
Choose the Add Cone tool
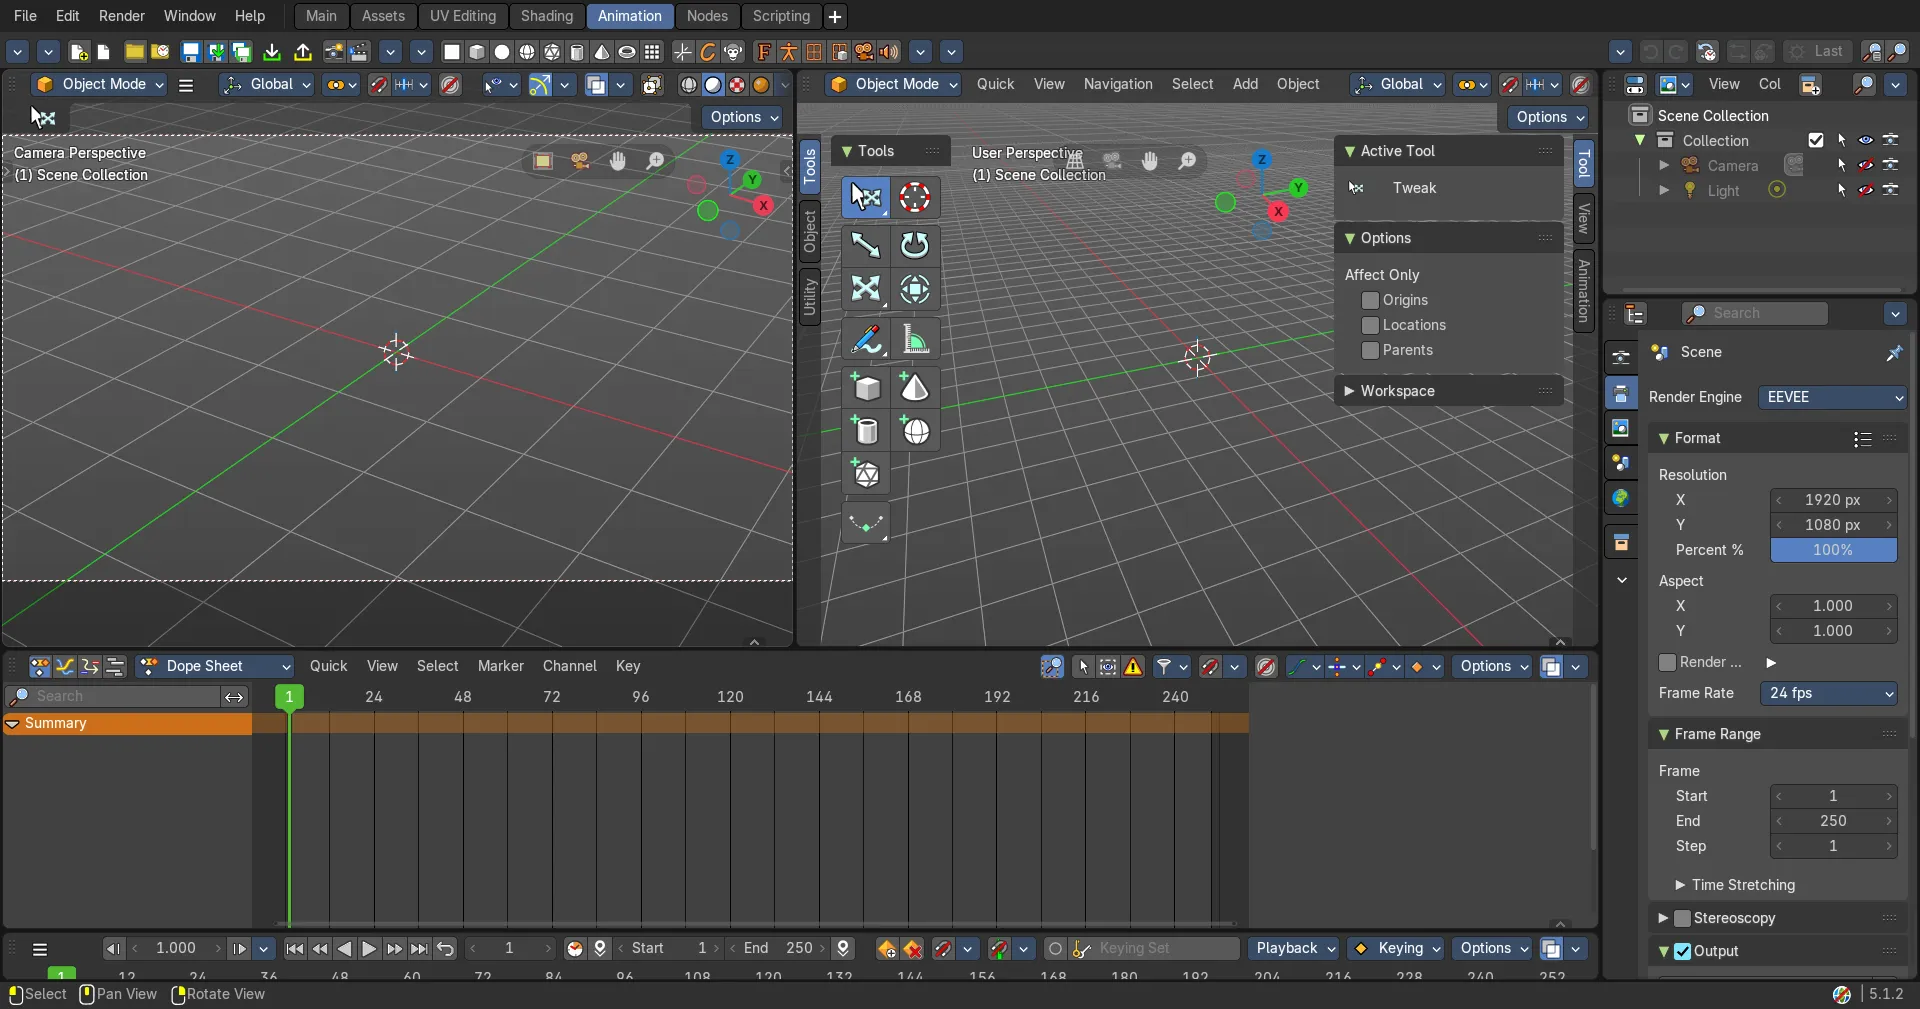click(914, 387)
